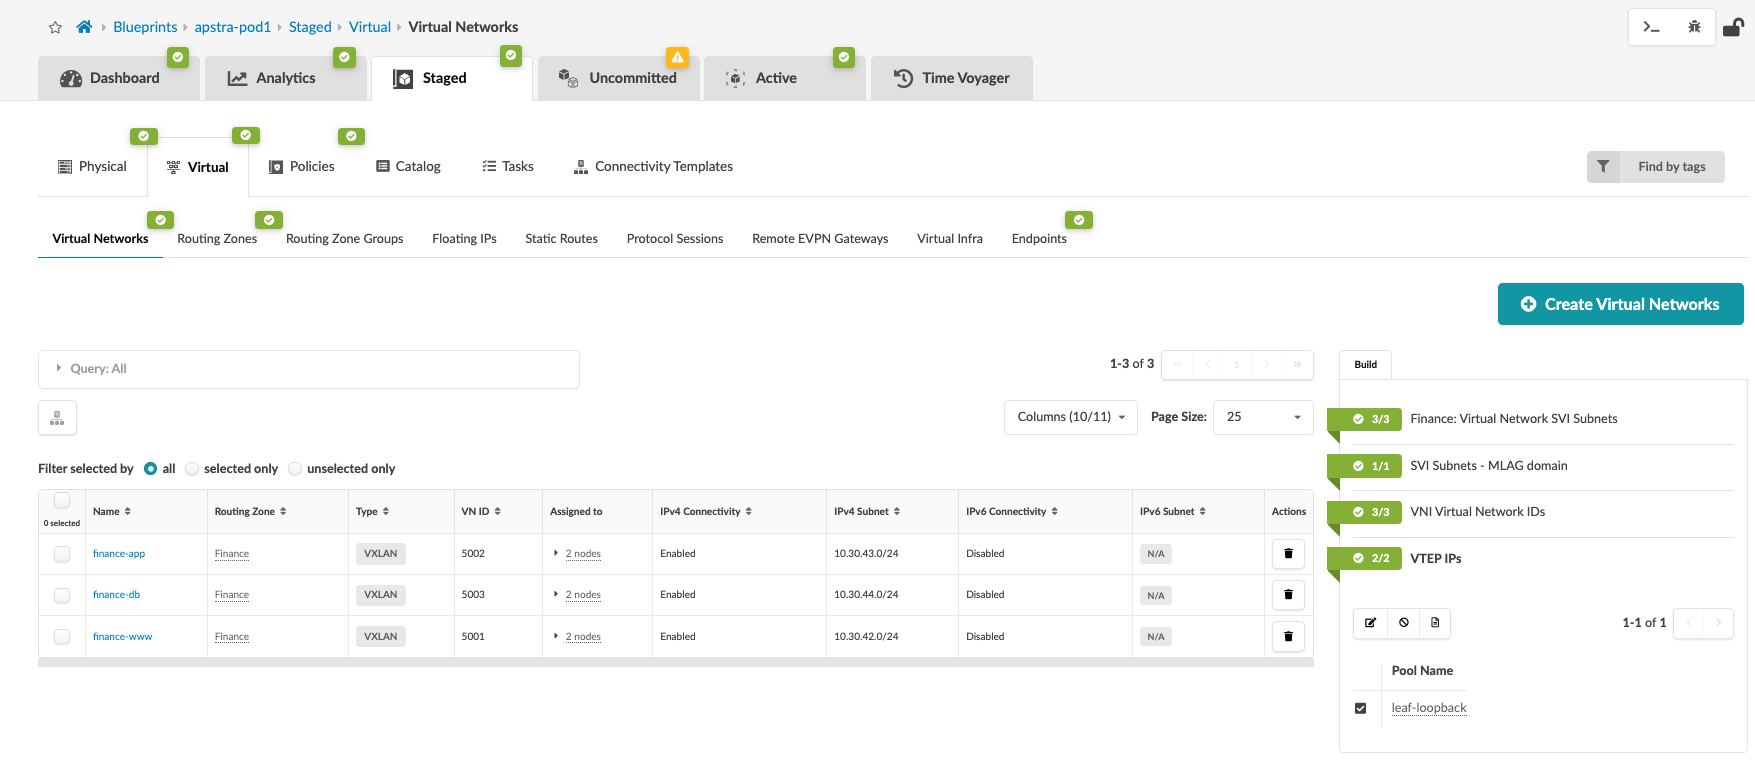Screen dimensions: 1755x762
Task: Sort by IPv6 Connectivity column arrows
Action: 1054,511
